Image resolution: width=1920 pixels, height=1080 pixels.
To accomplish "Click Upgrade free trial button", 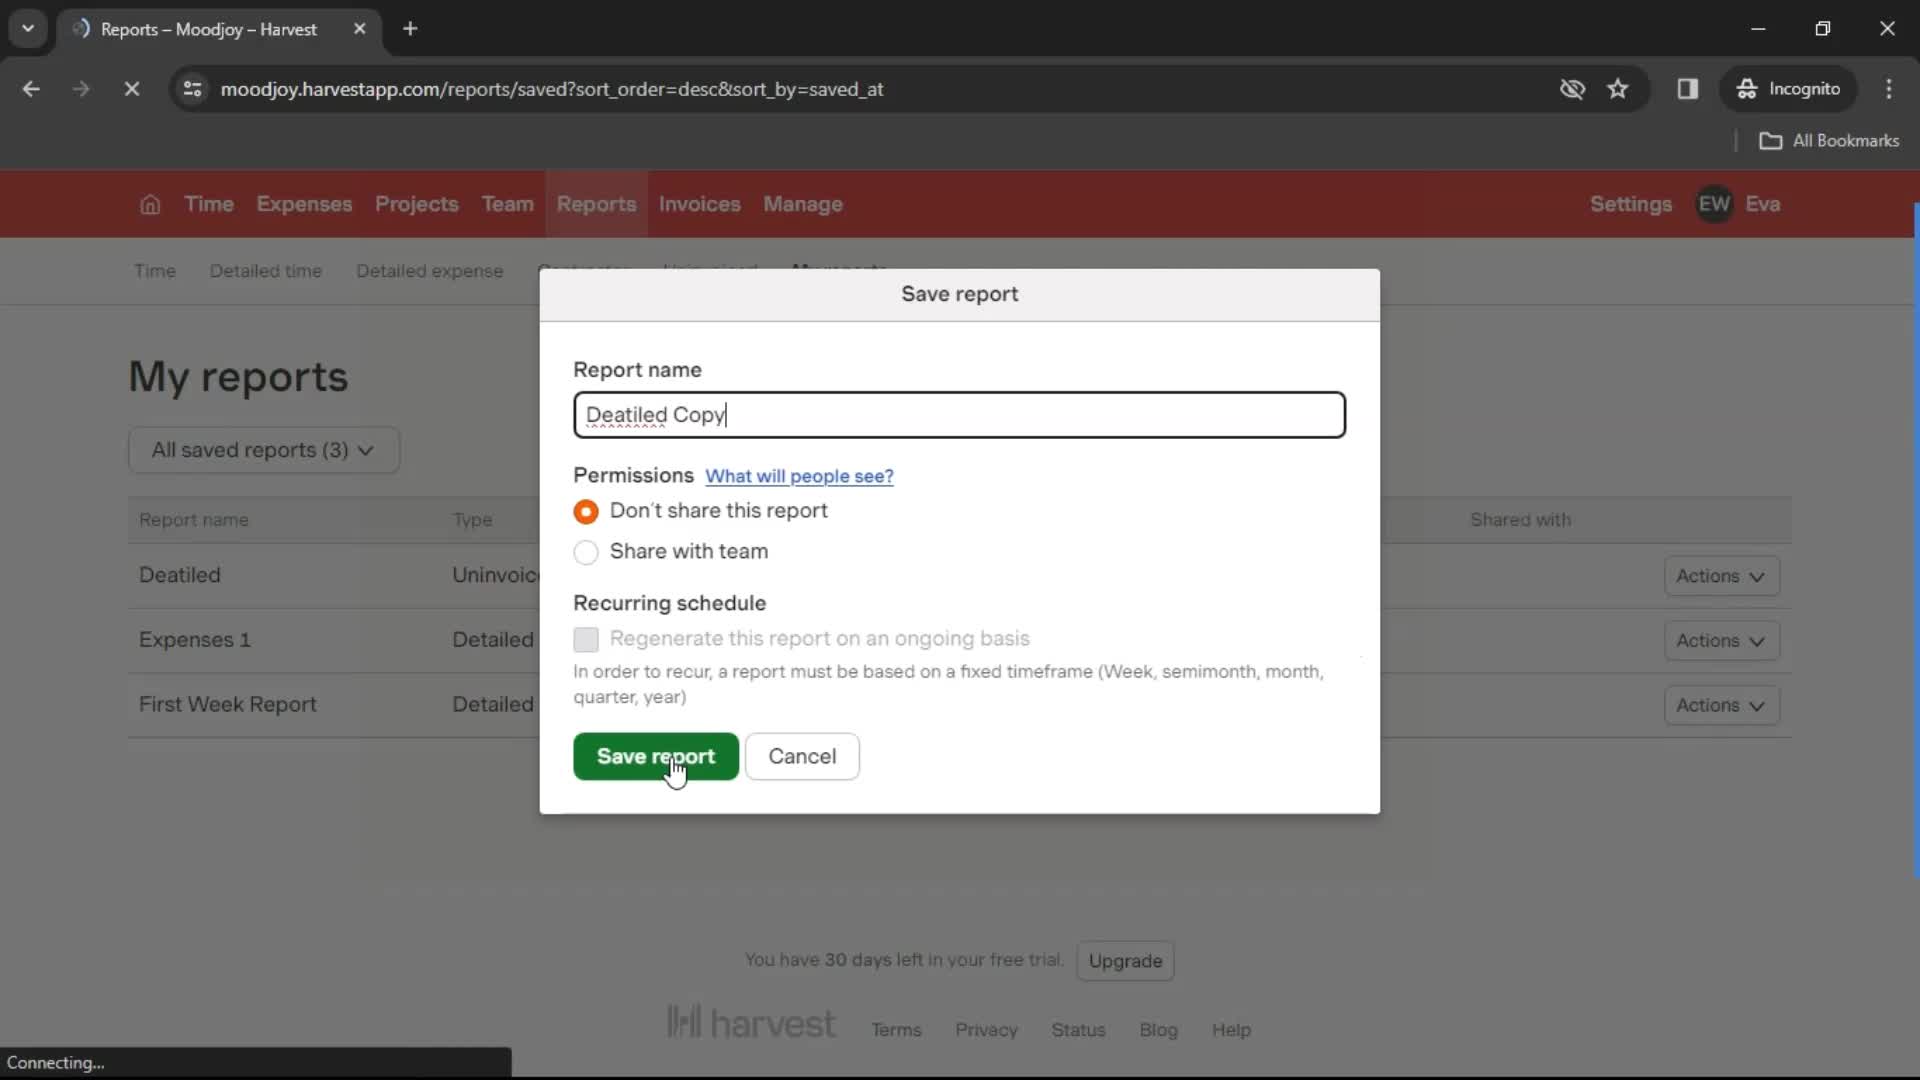I will 1125,960.
